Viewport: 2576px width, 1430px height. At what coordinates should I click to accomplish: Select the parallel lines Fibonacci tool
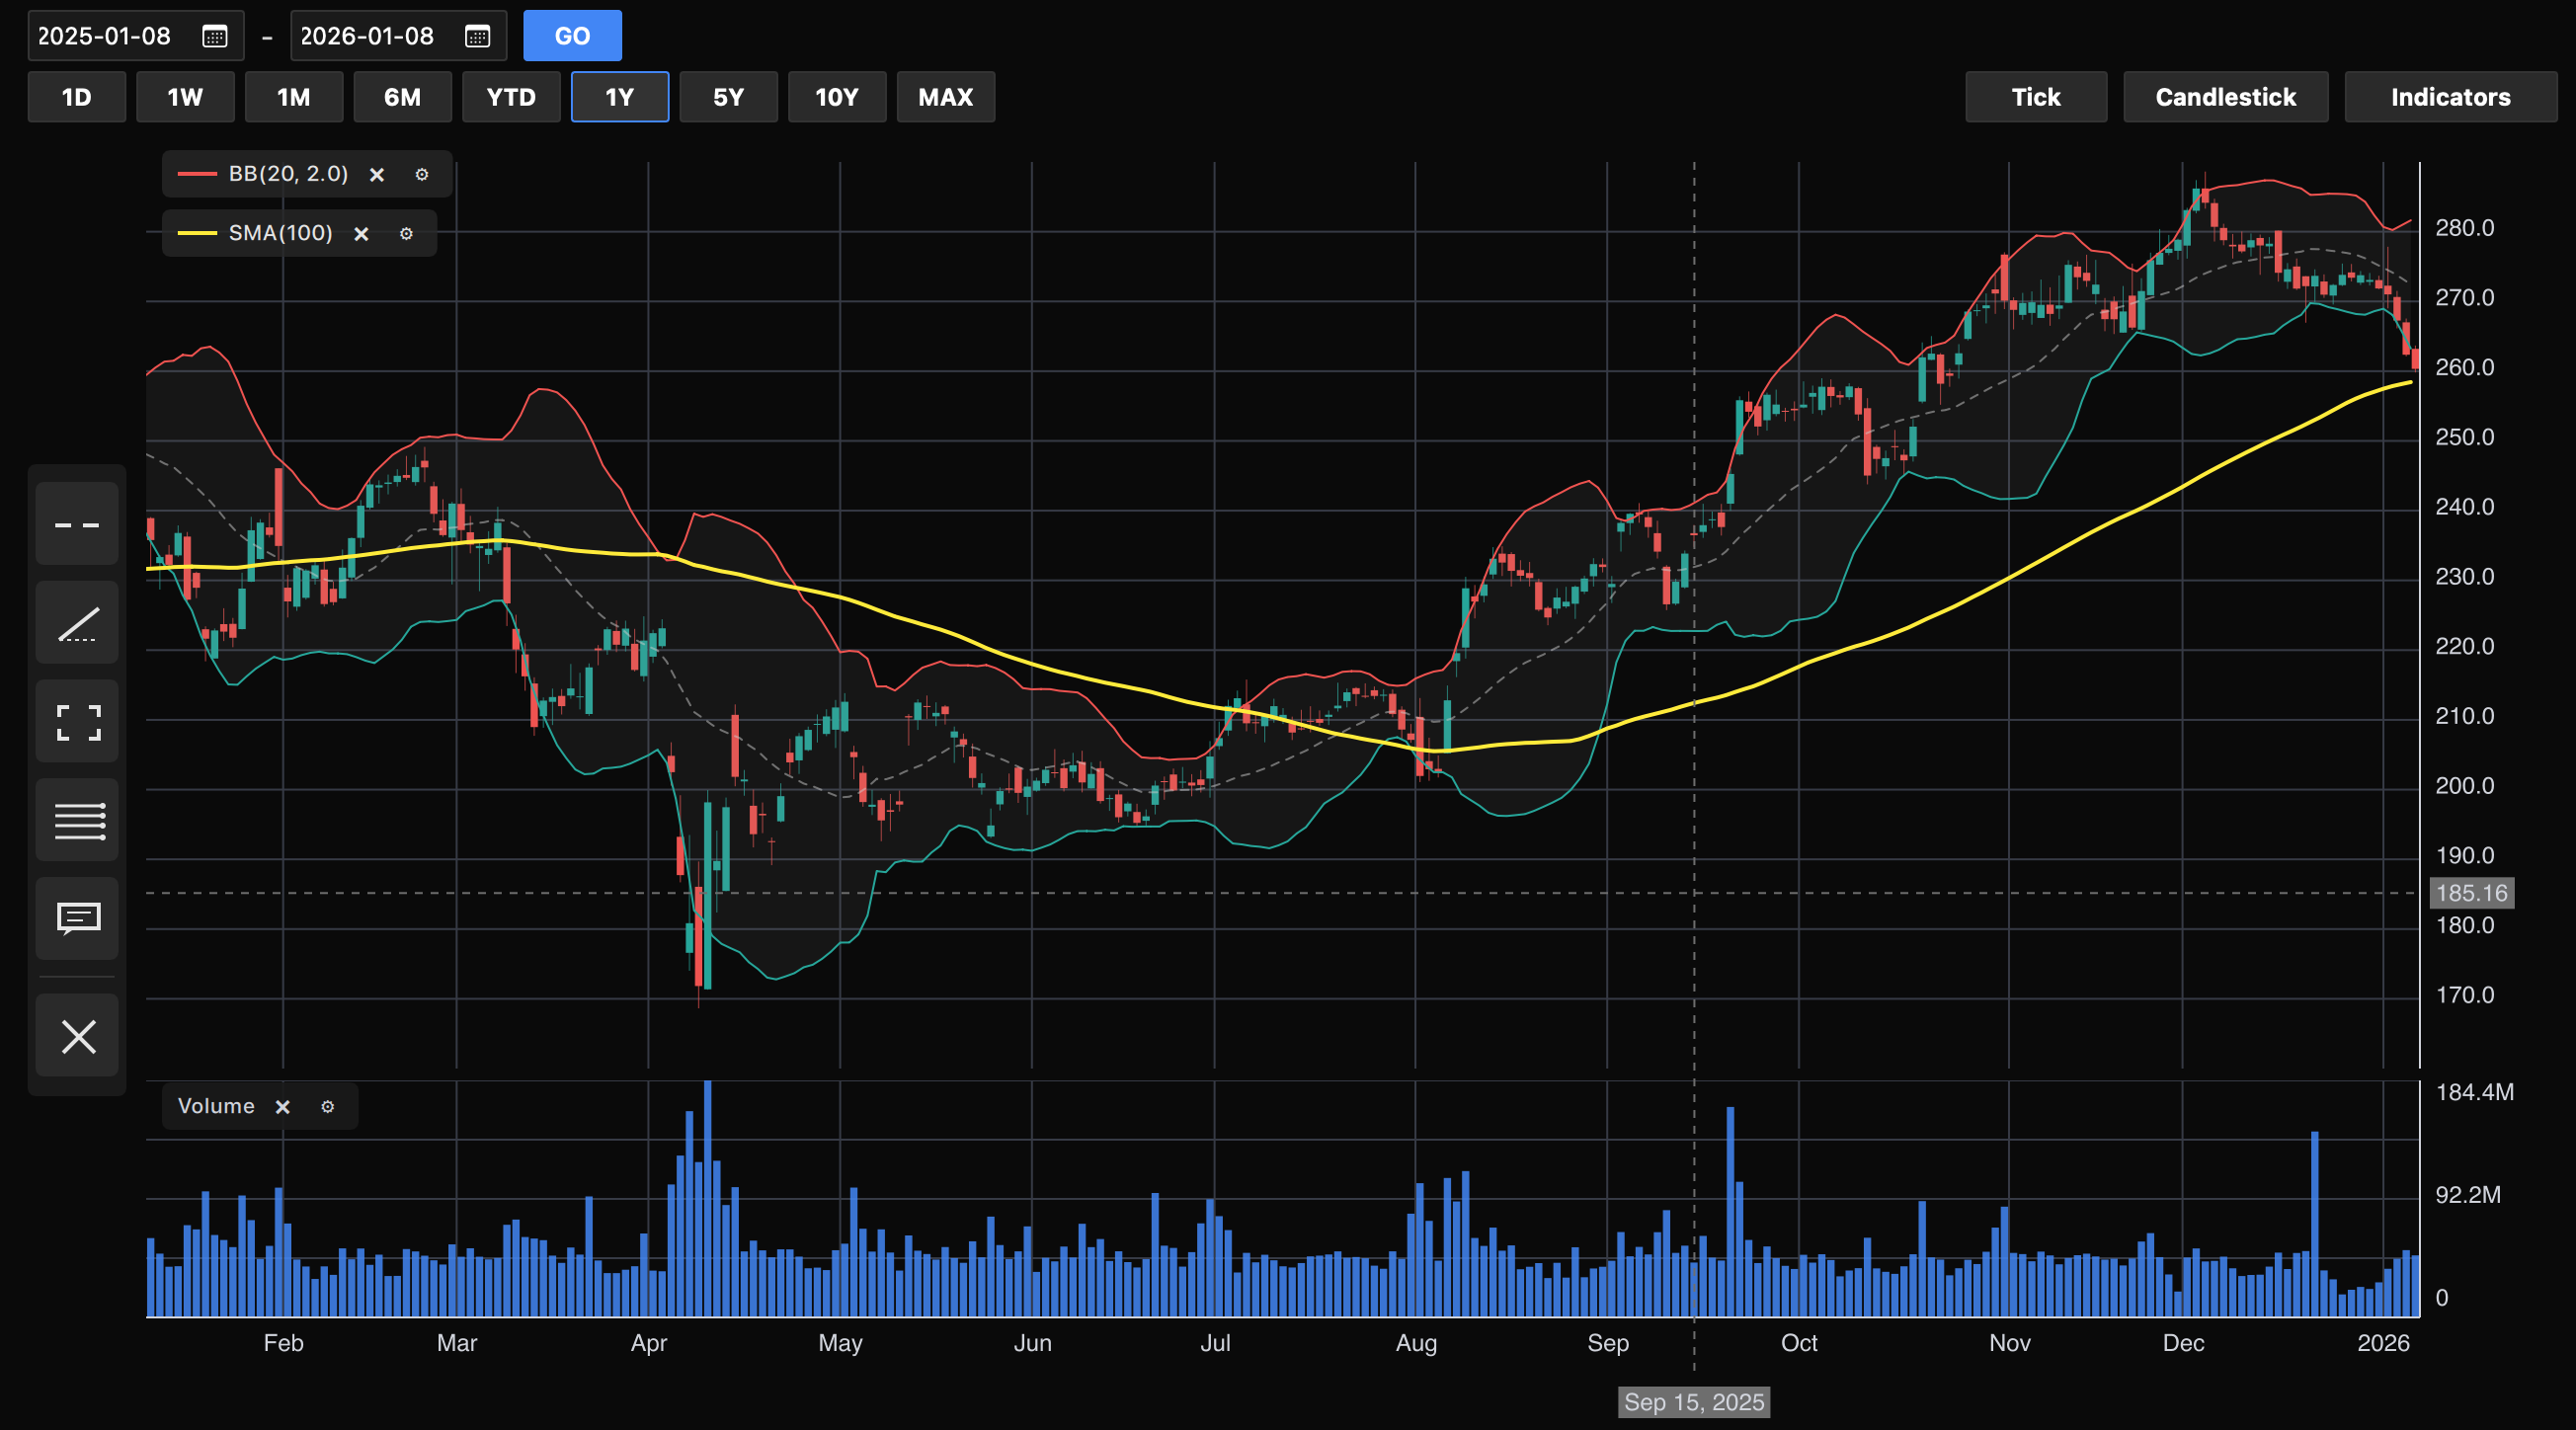[77, 821]
